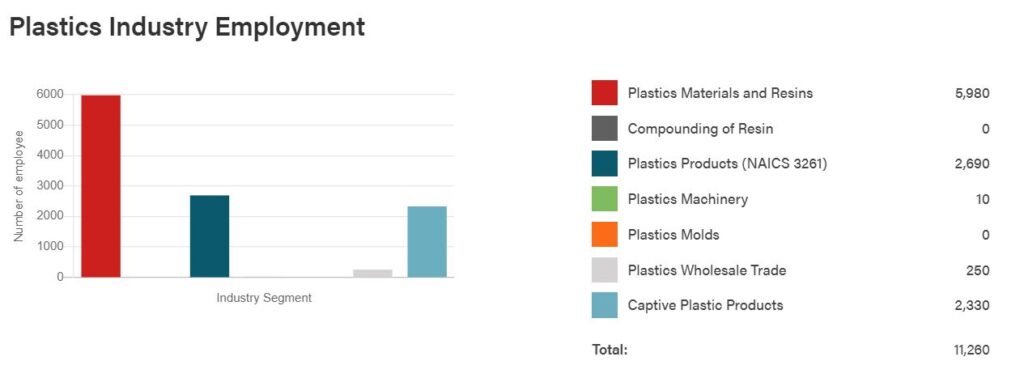Select the tall red bar in chart

[x=101, y=186]
